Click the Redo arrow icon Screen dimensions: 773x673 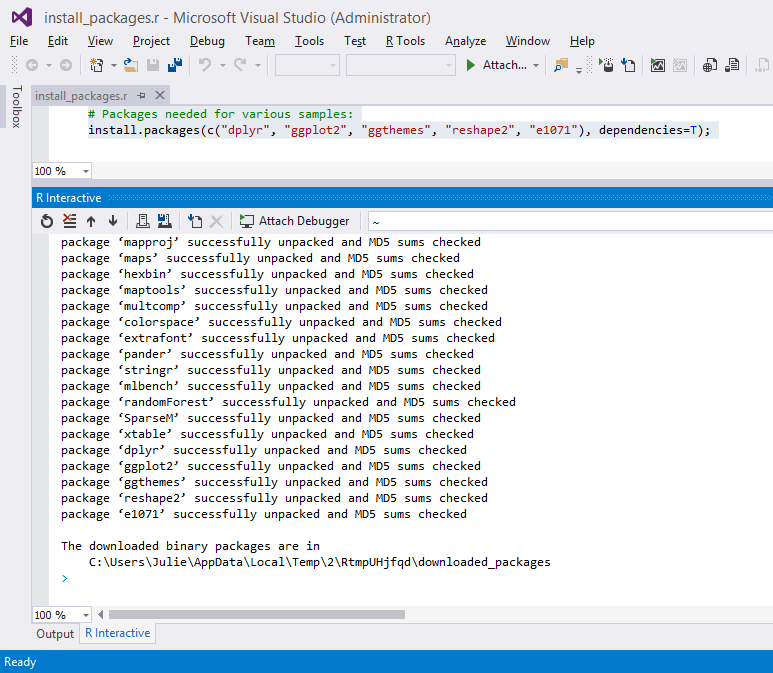[x=240, y=65]
